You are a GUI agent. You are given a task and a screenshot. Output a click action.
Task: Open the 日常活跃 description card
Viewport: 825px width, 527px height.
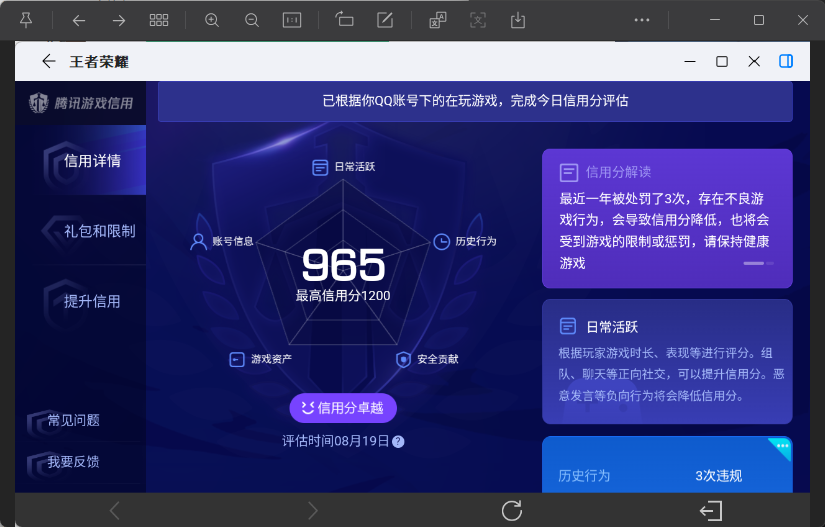pos(667,361)
